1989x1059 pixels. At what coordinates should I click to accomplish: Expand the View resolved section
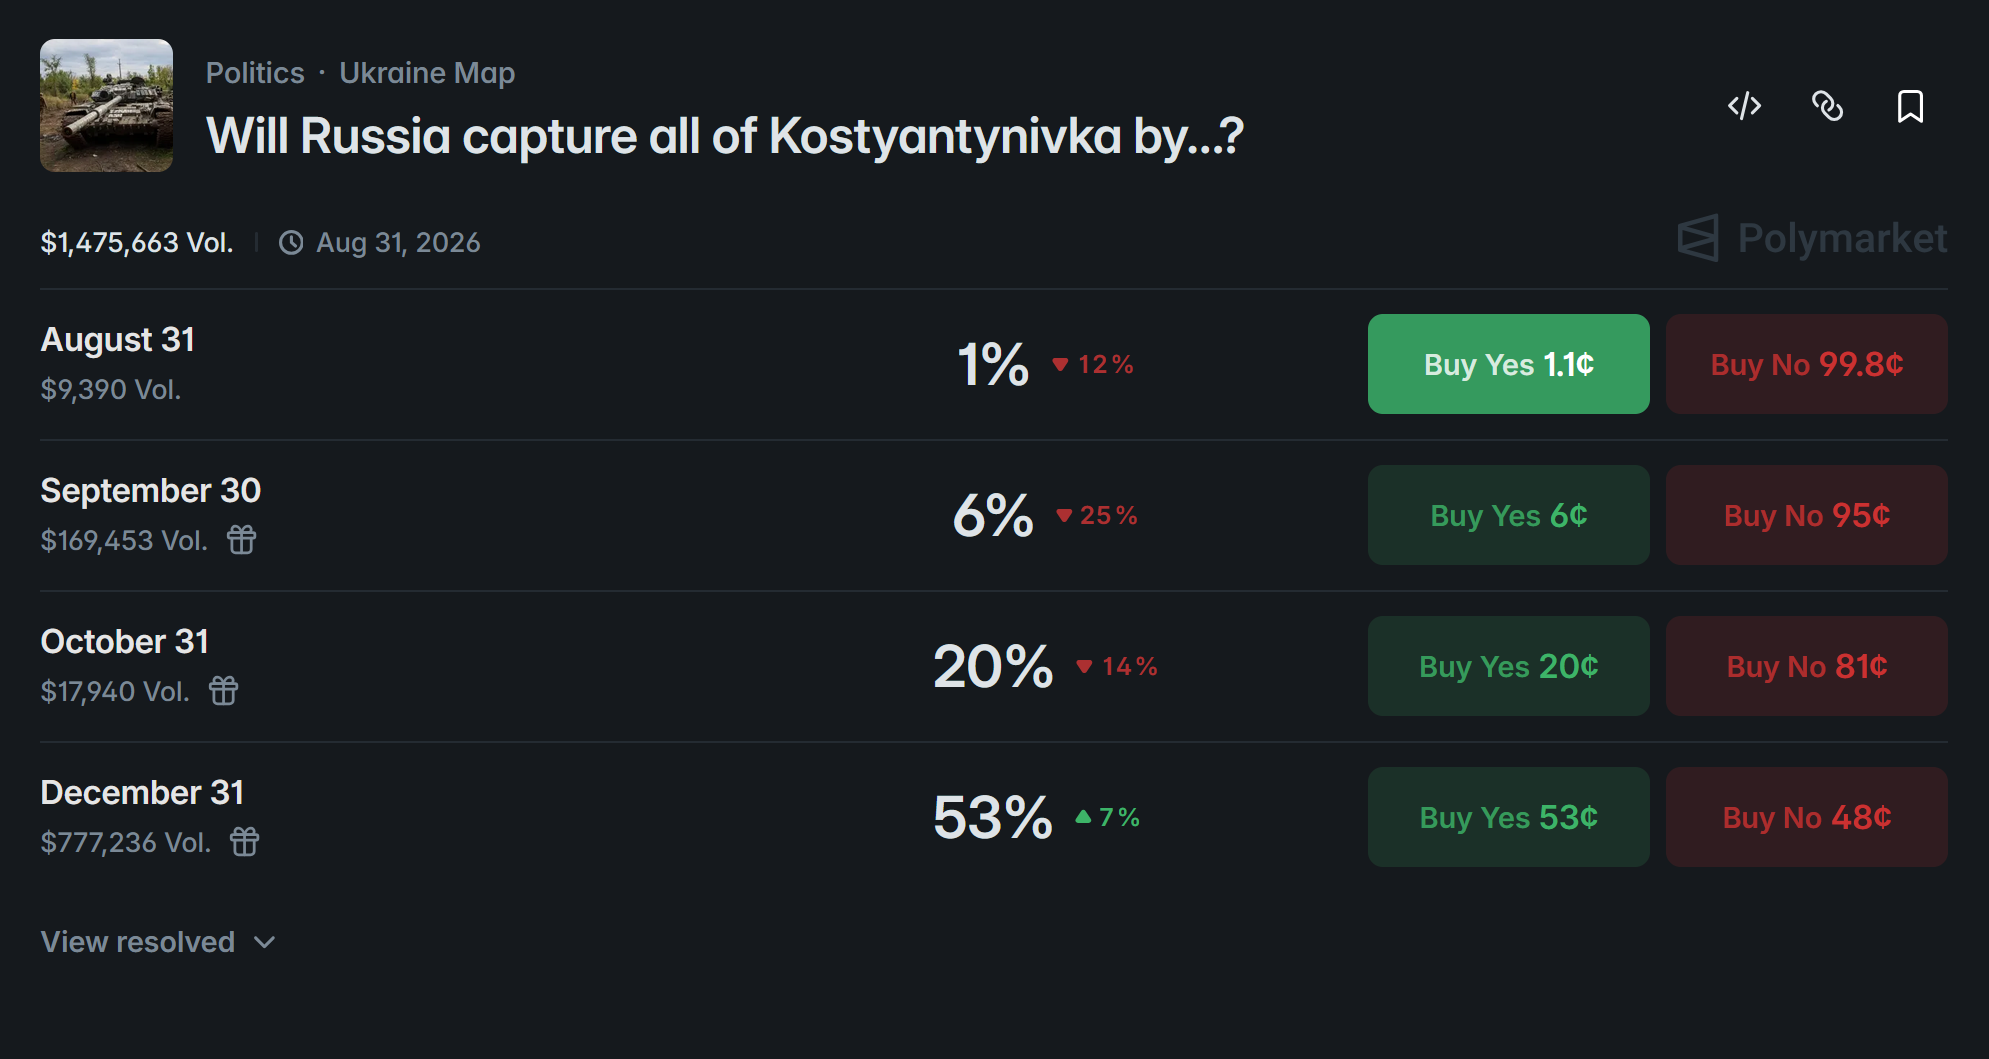(x=158, y=942)
